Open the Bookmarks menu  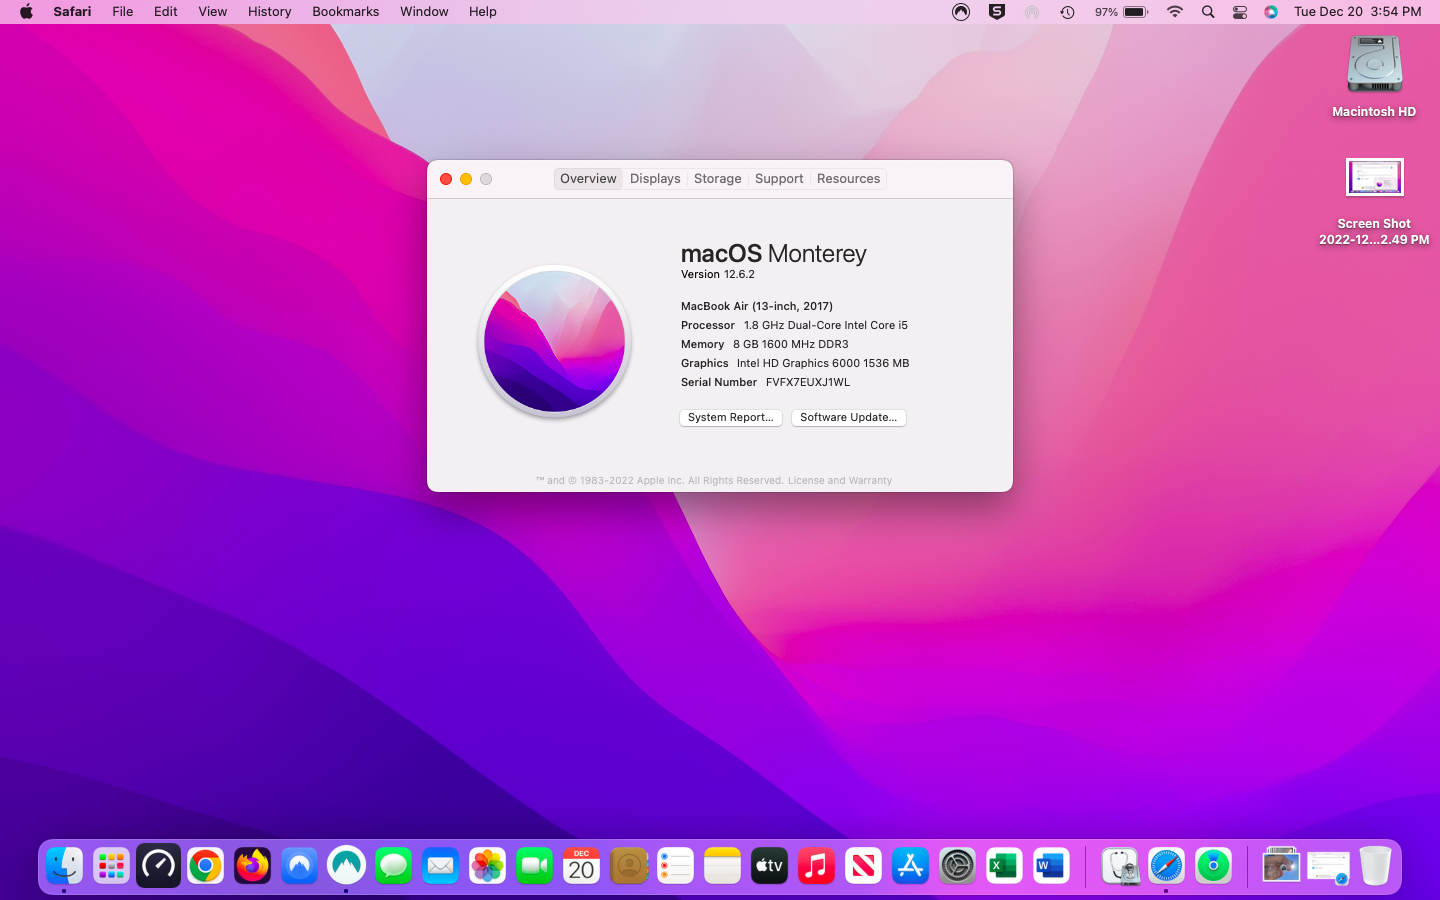[346, 12]
